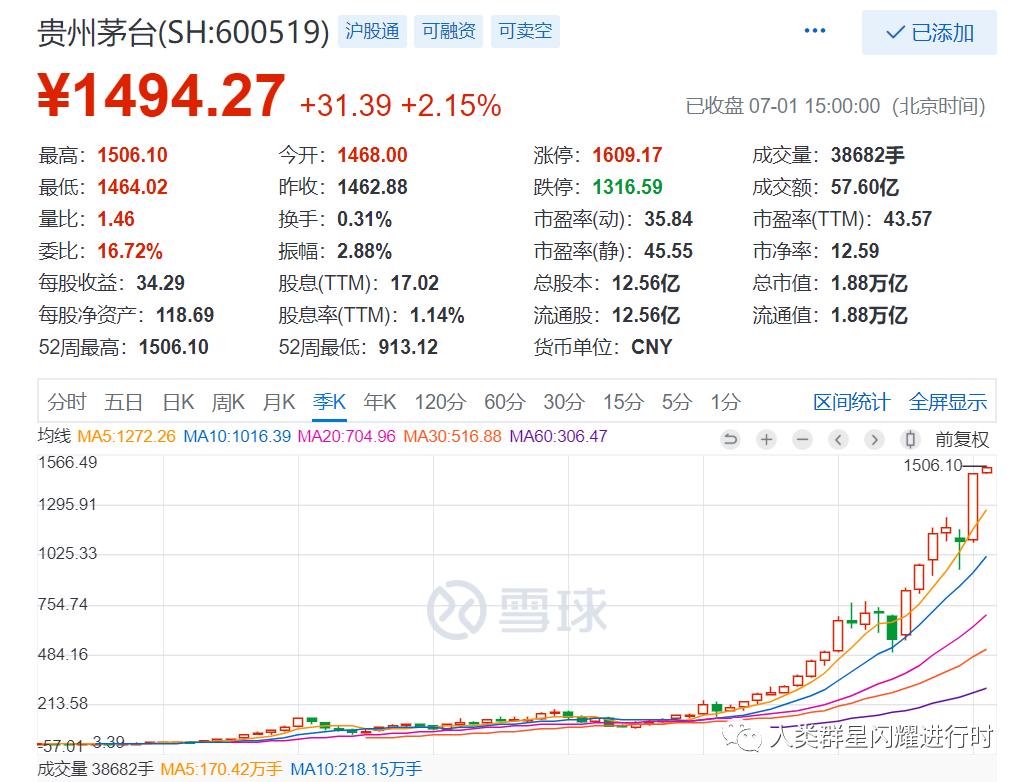
Task: Click the latest candlestick marked 1506.10
Action: tap(987, 470)
